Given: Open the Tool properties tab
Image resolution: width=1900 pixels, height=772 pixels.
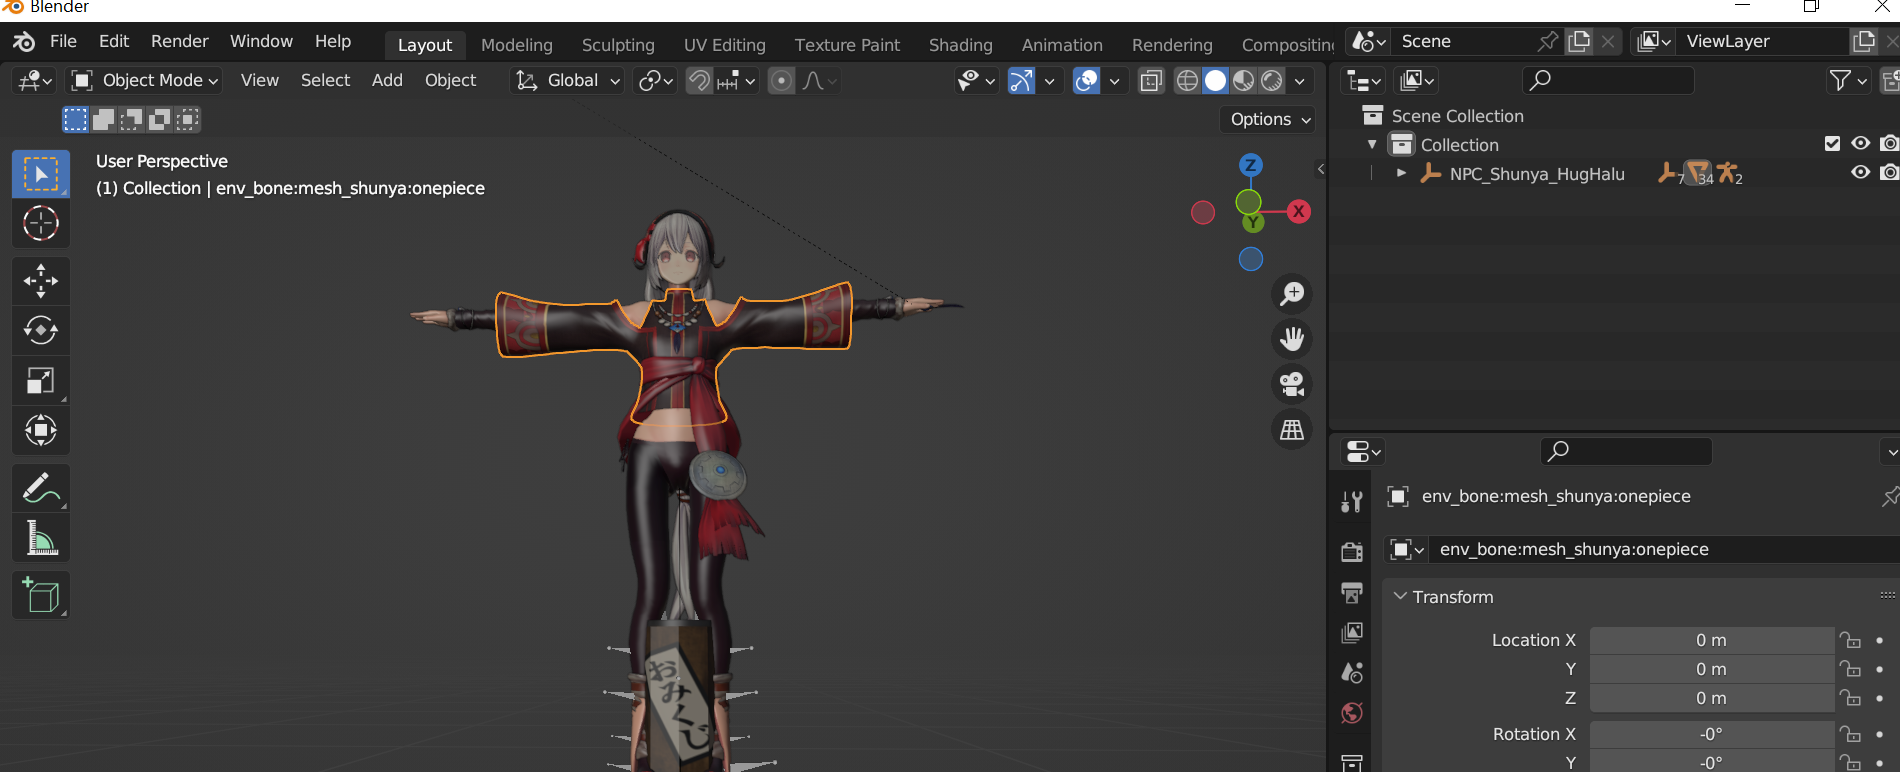Looking at the screenshot, I should [x=1352, y=502].
